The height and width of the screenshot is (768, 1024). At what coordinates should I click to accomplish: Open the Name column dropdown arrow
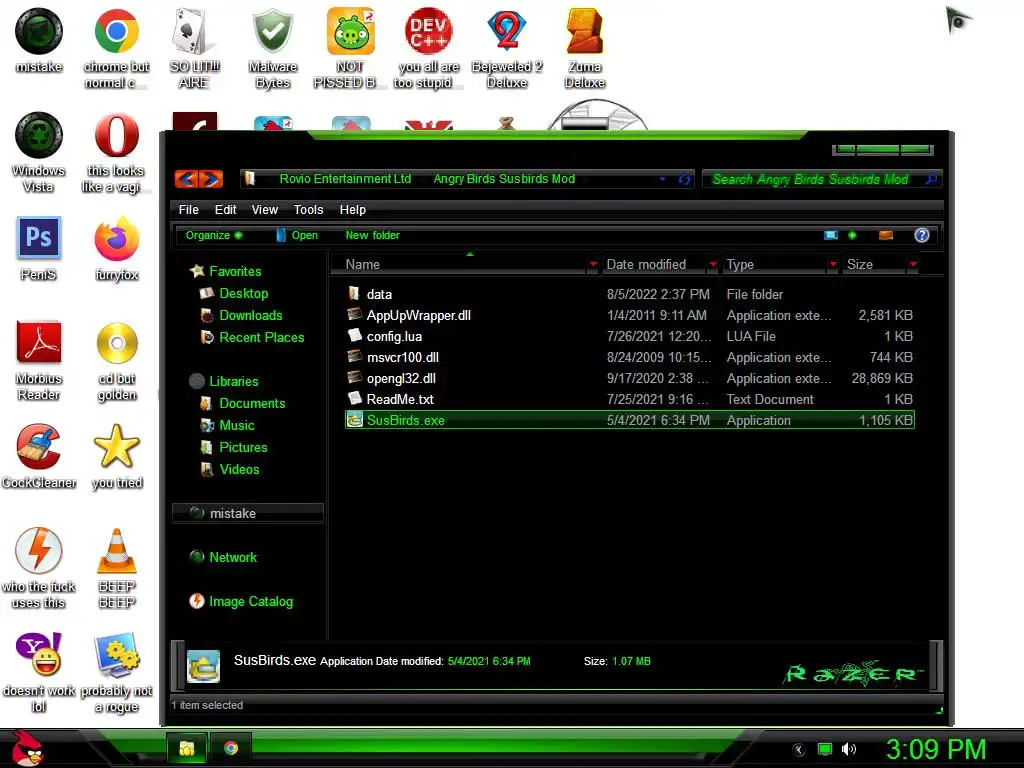coord(593,264)
